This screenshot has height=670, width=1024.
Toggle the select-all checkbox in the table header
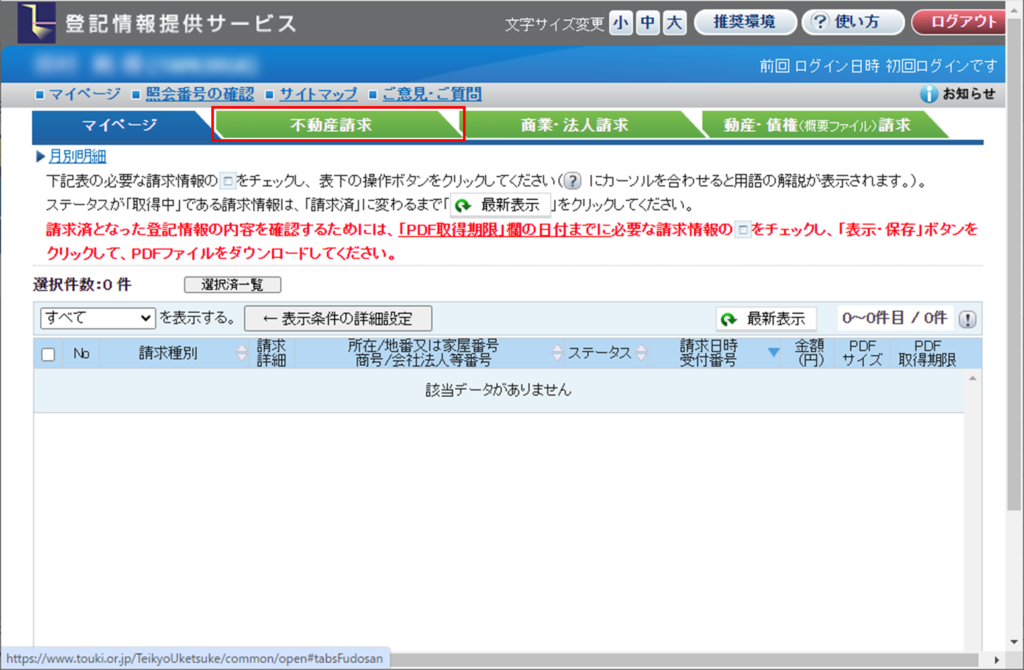point(48,353)
